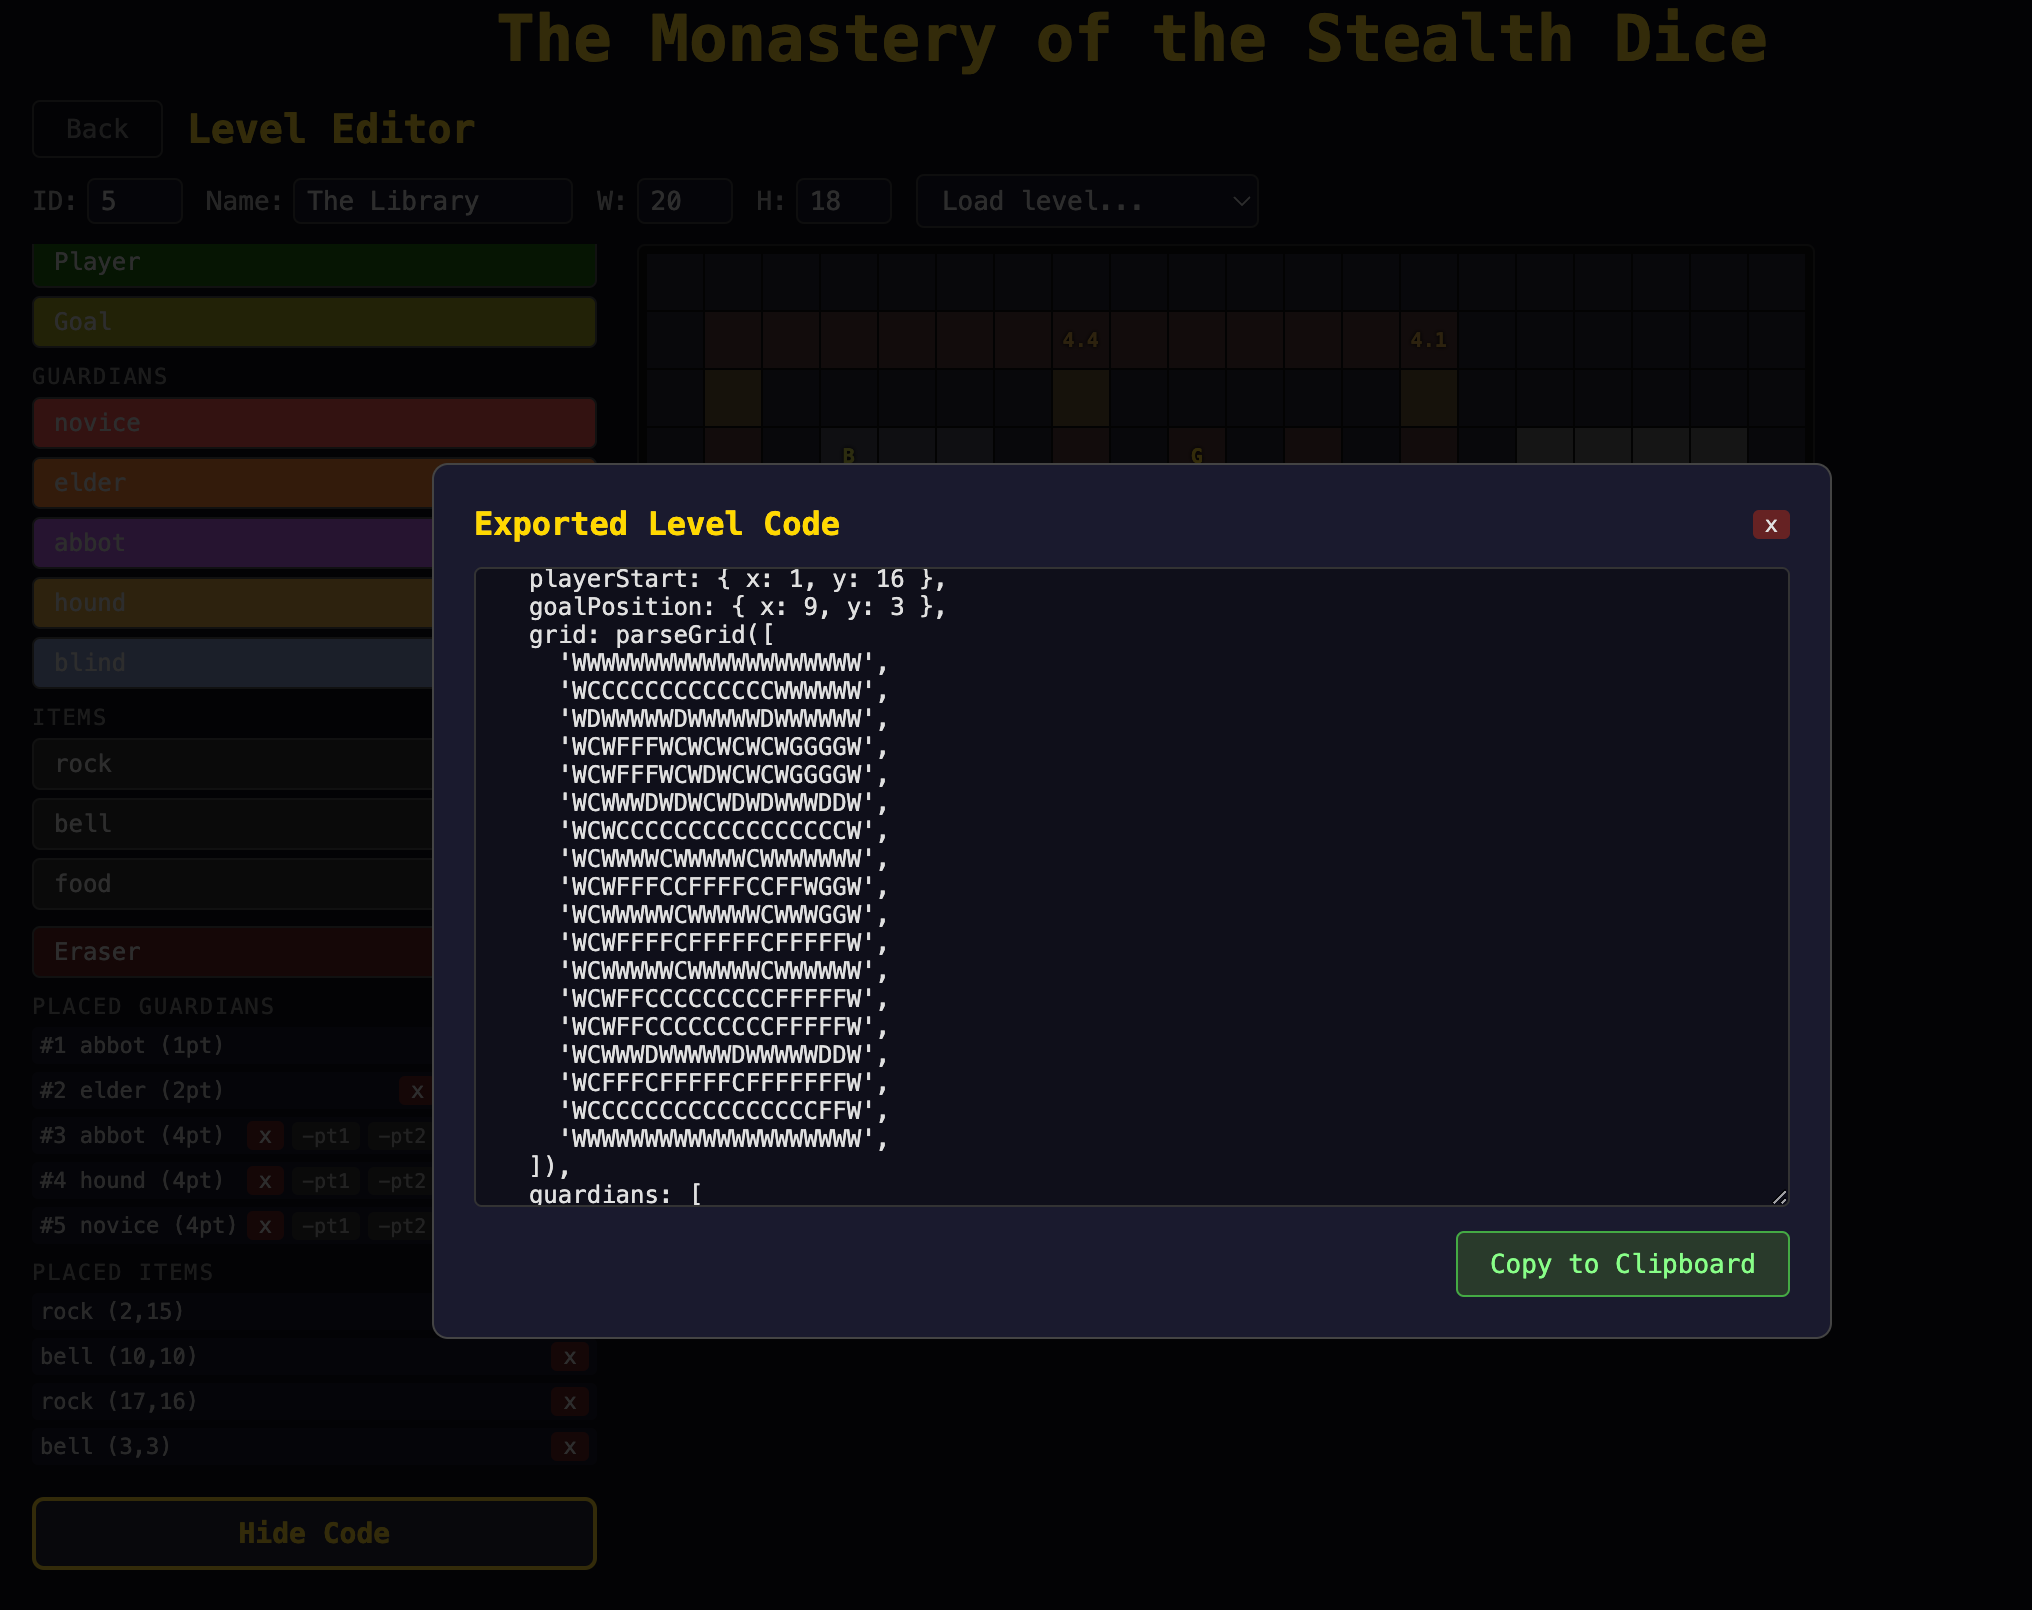2032x1610 pixels.
Task: Remove pt1 from #3 abbot
Action: pos(326,1136)
